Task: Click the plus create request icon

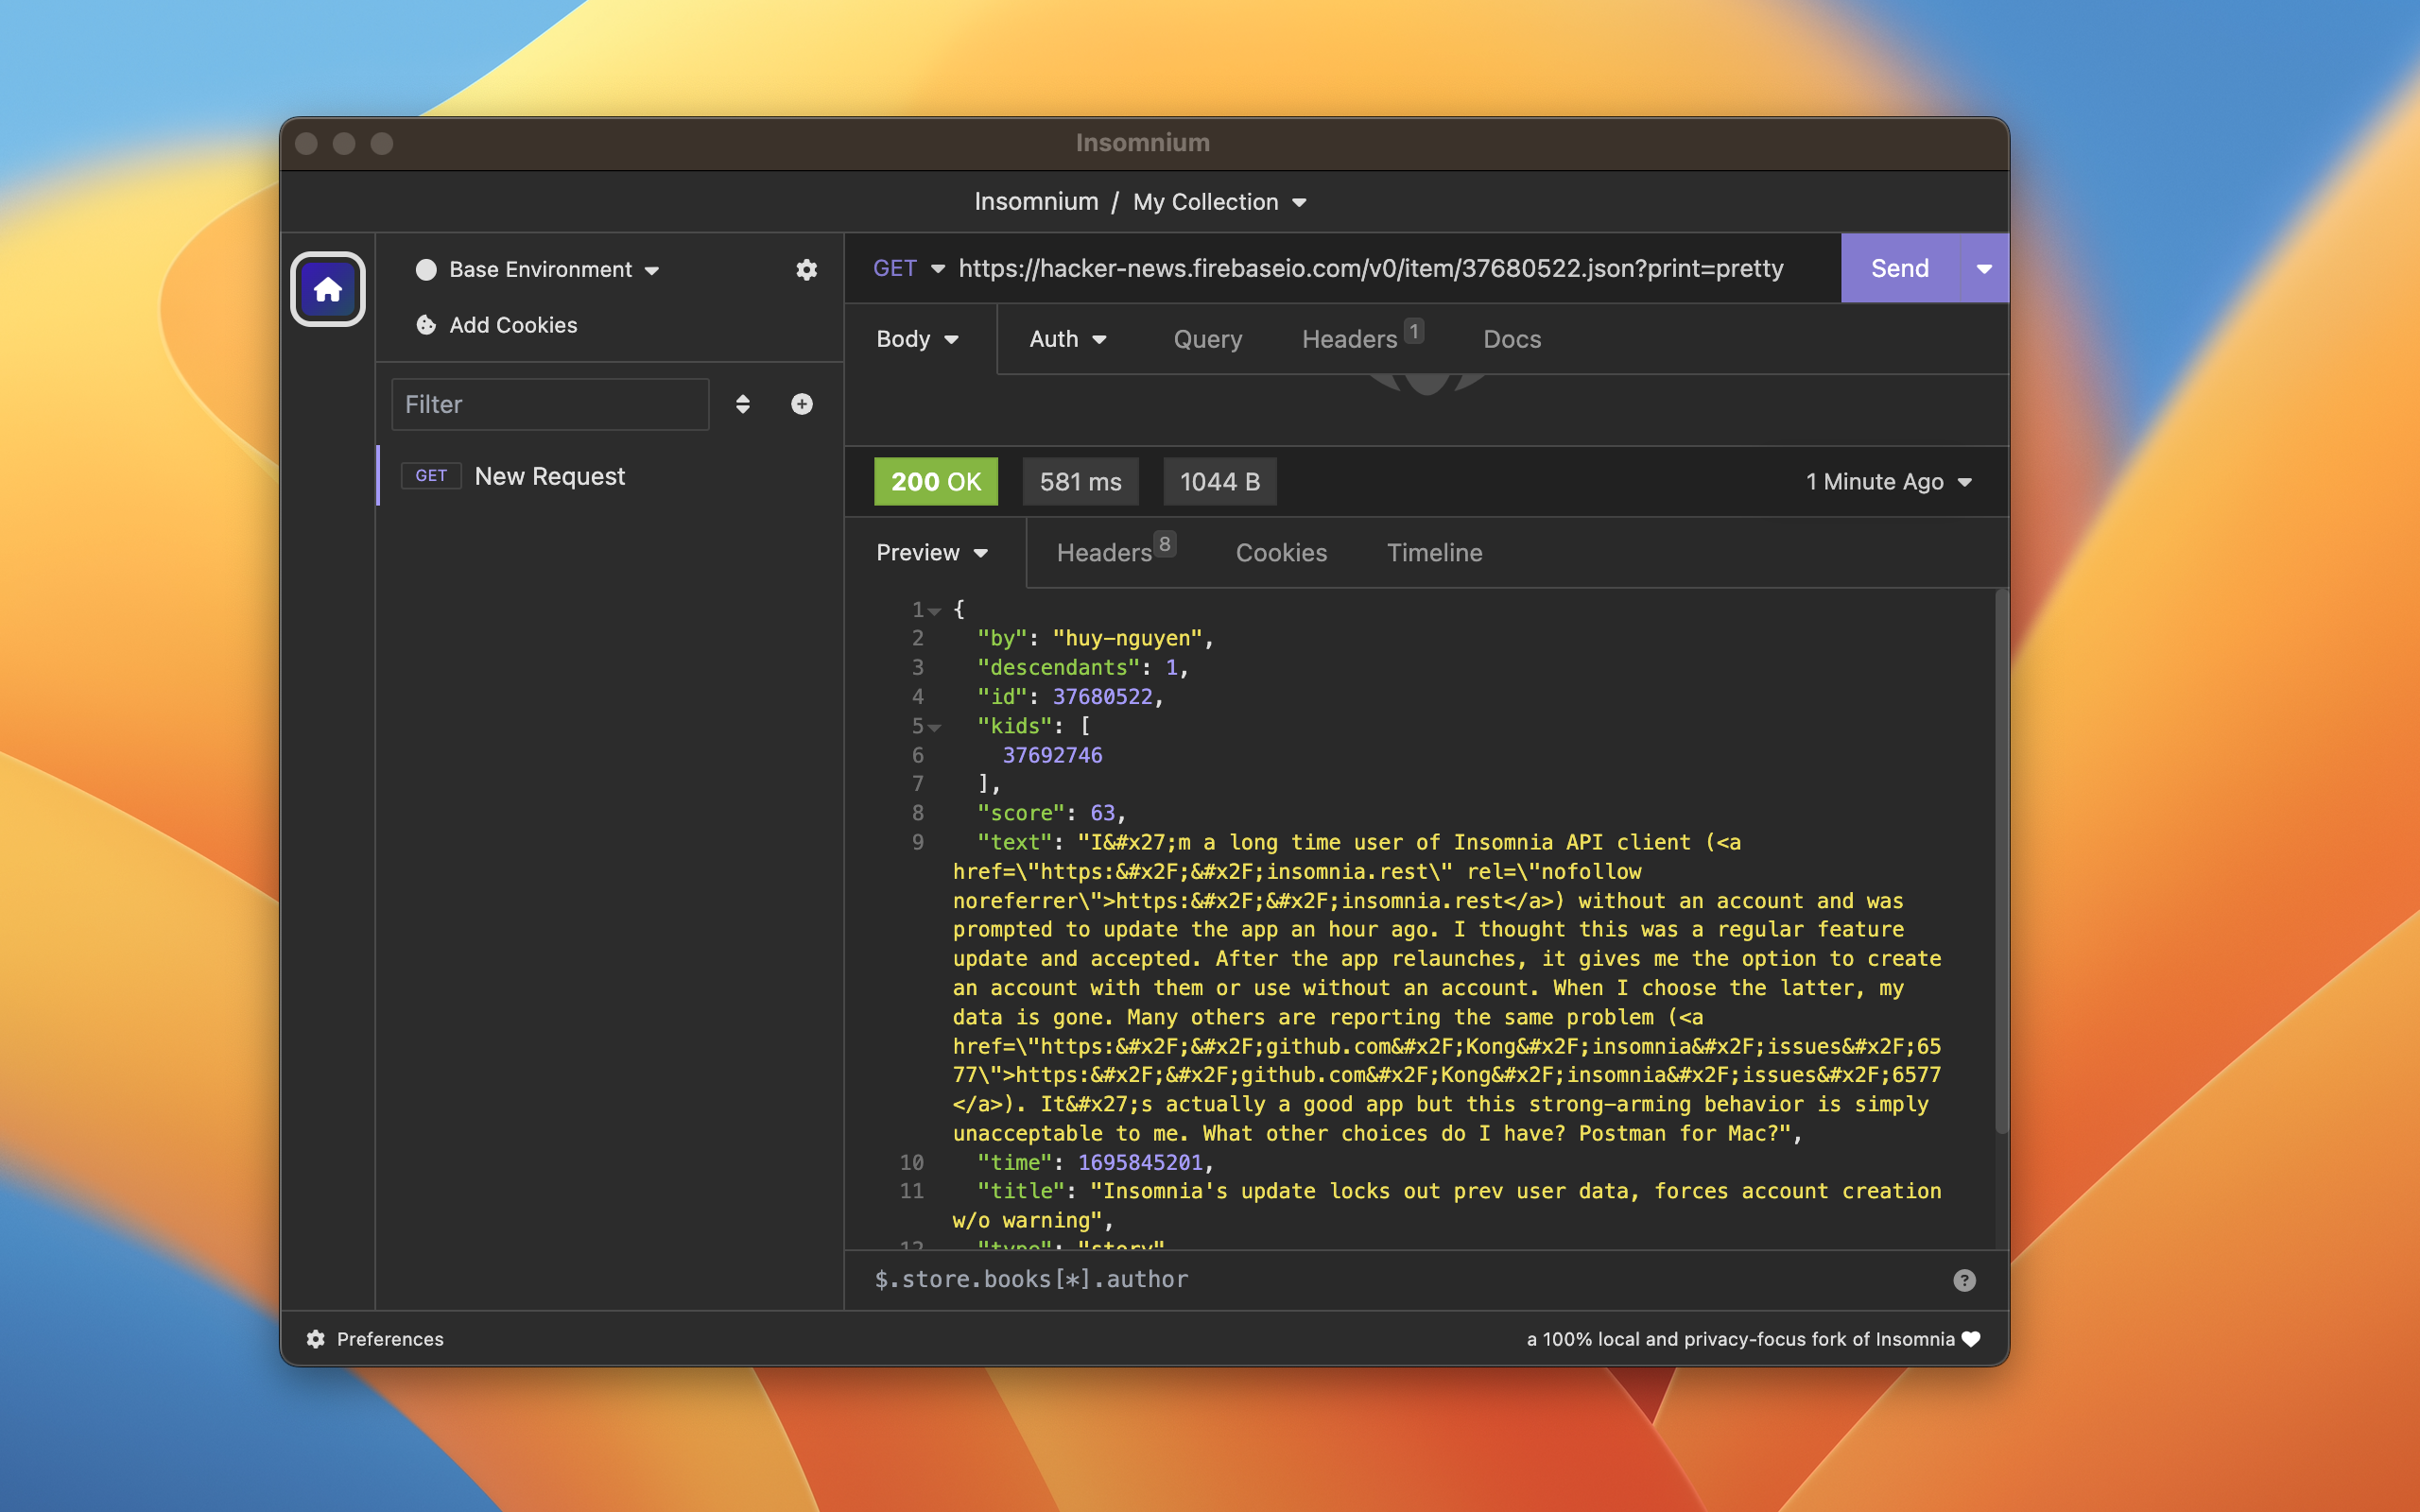Action: [x=801, y=404]
